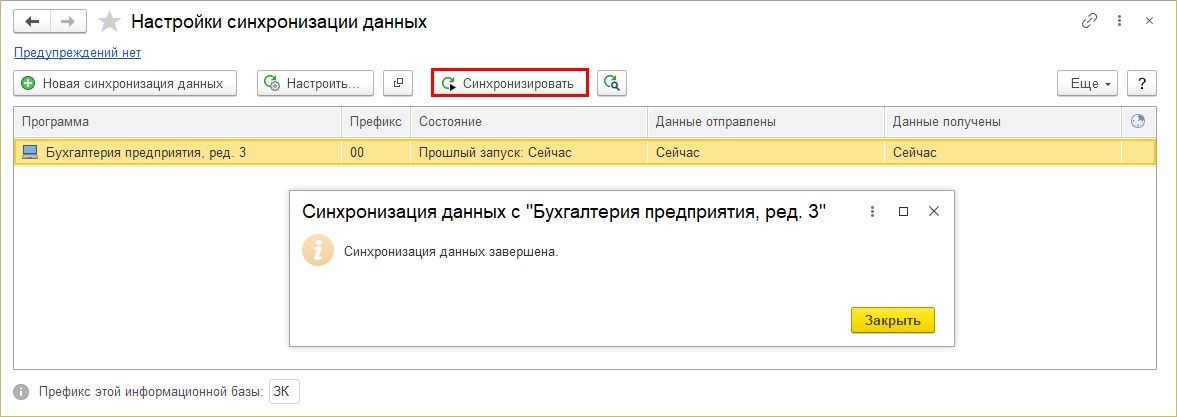
Task: Expand the Еще dropdown menu
Action: (x=1088, y=84)
